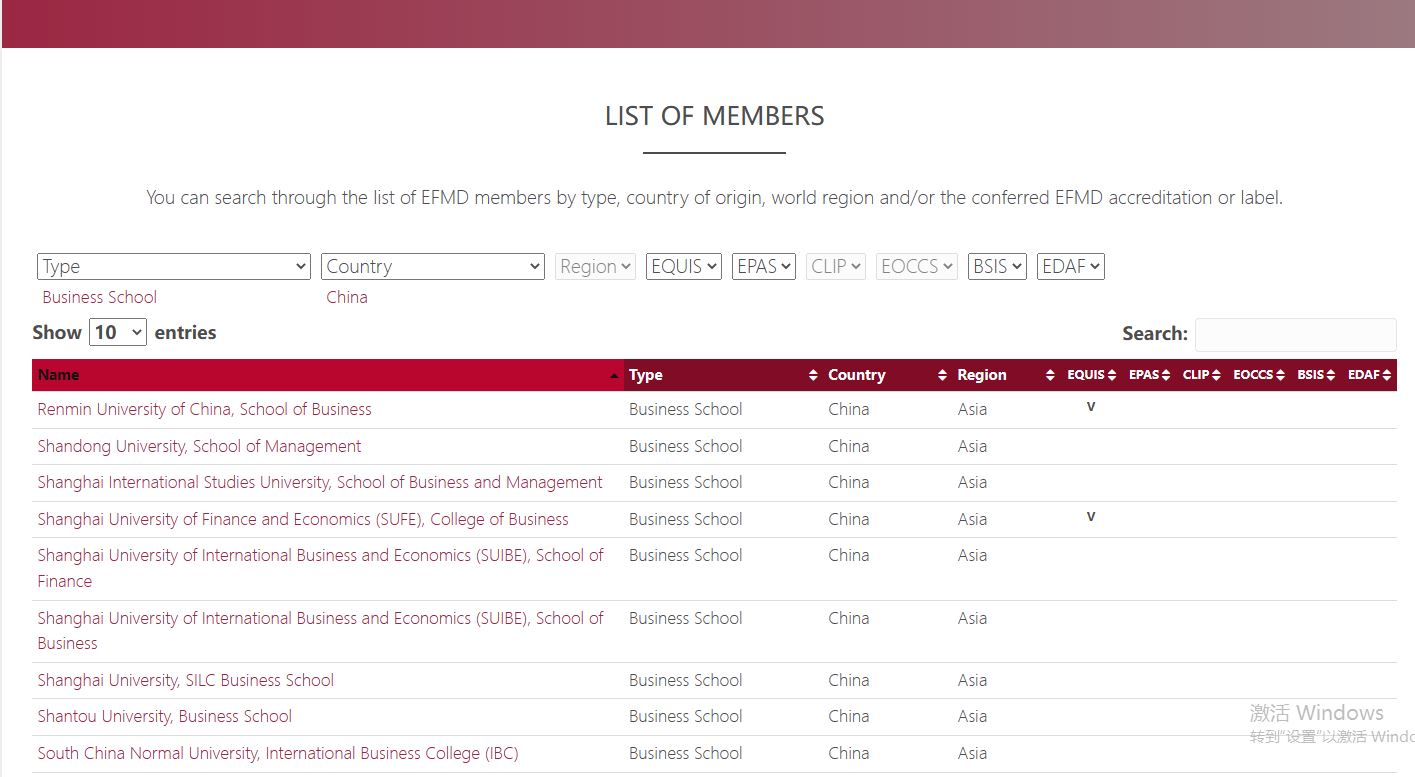The height and width of the screenshot is (777, 1415).
Task: Open the BSIS filter dropdown
Action: click(996, 267)
